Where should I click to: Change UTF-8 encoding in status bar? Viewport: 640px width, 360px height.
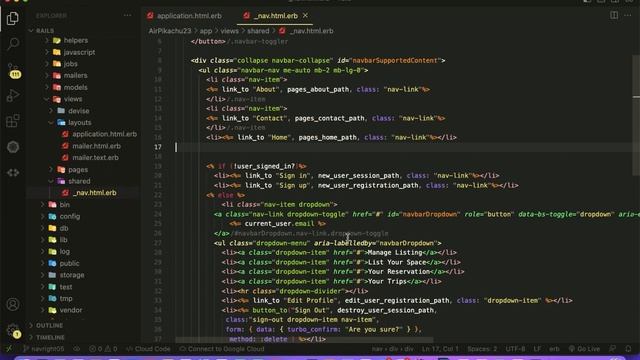click(x=516, y=349)
